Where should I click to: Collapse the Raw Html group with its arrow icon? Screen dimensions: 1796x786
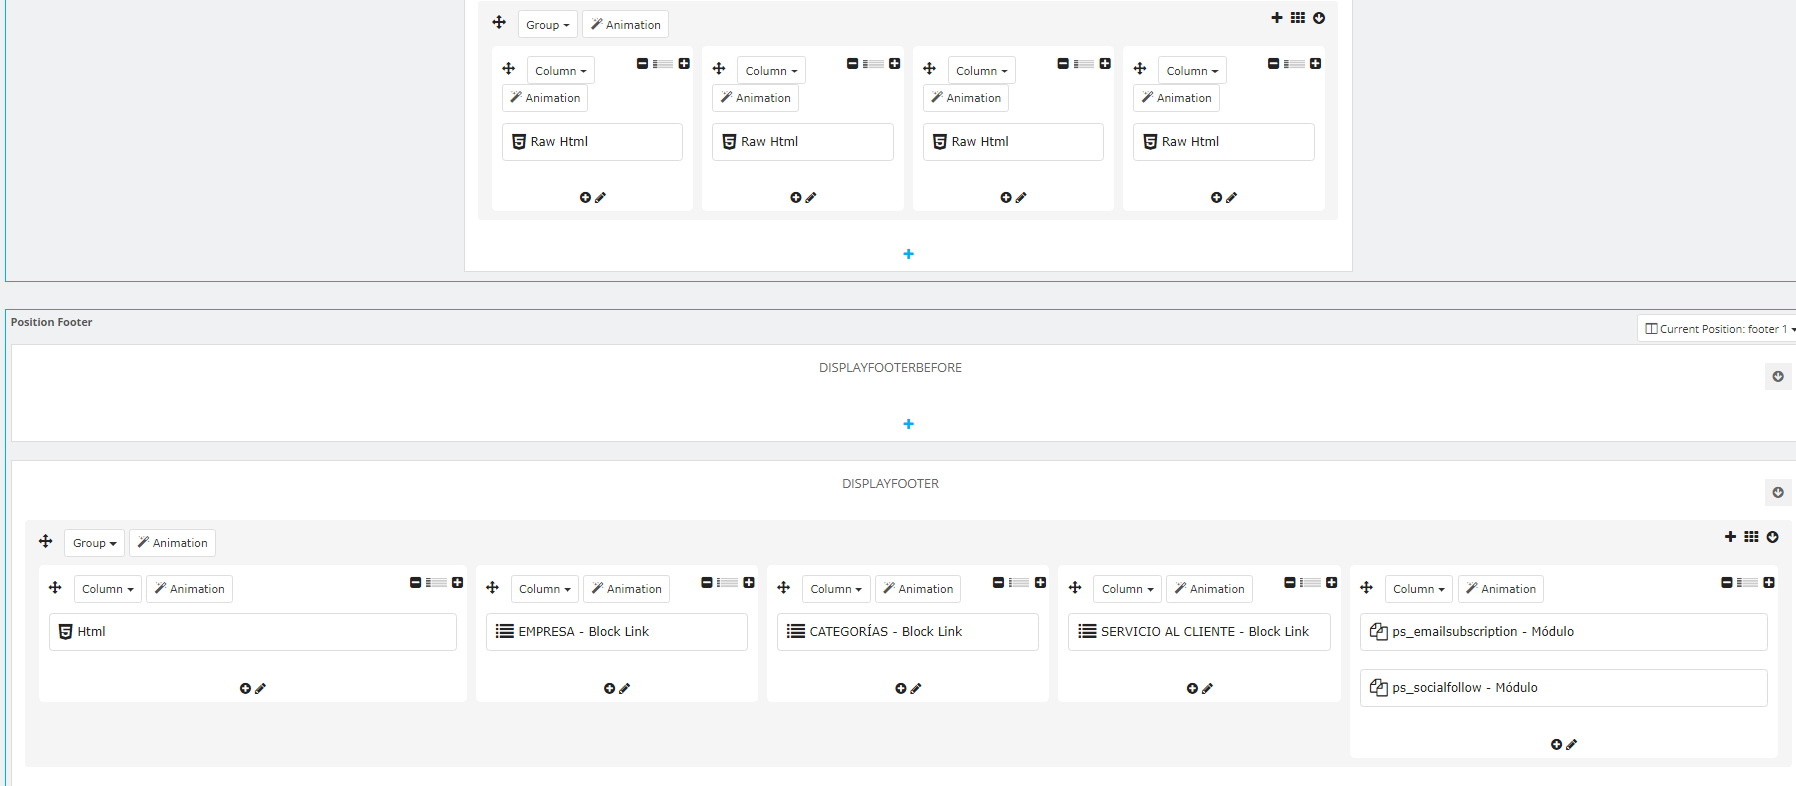[1319, 18]
